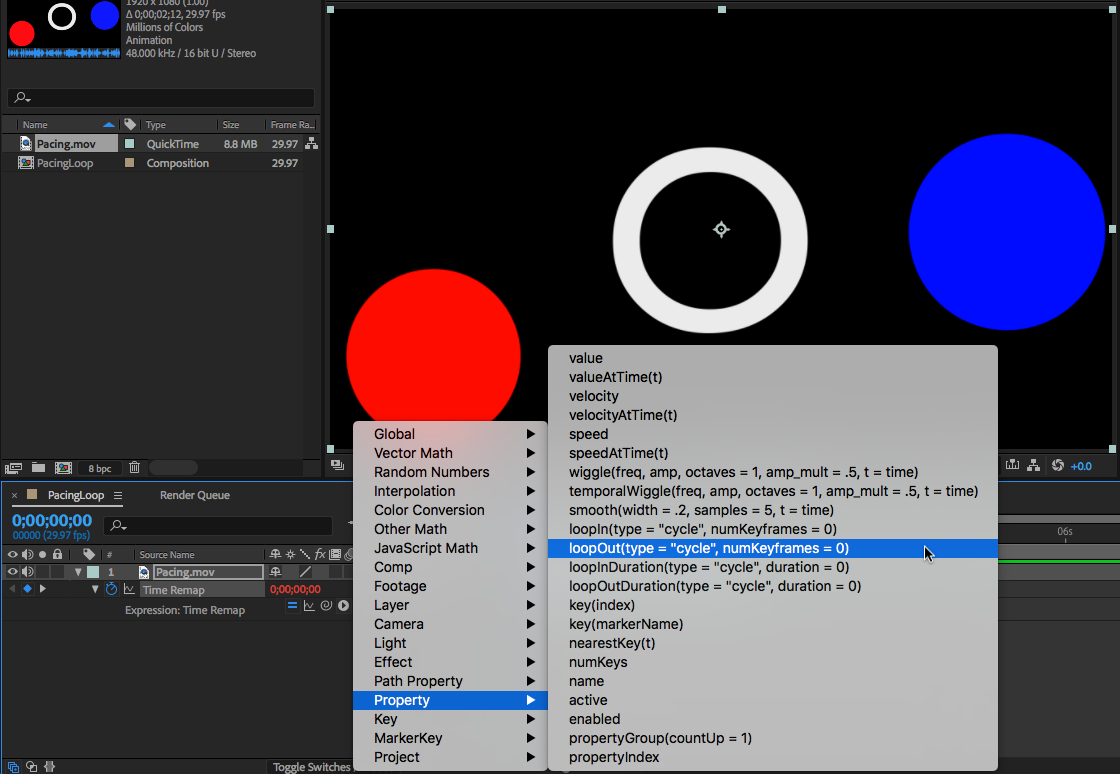
Task: Click the Time Remap stopwatch icon
Action: coord(112,590)
